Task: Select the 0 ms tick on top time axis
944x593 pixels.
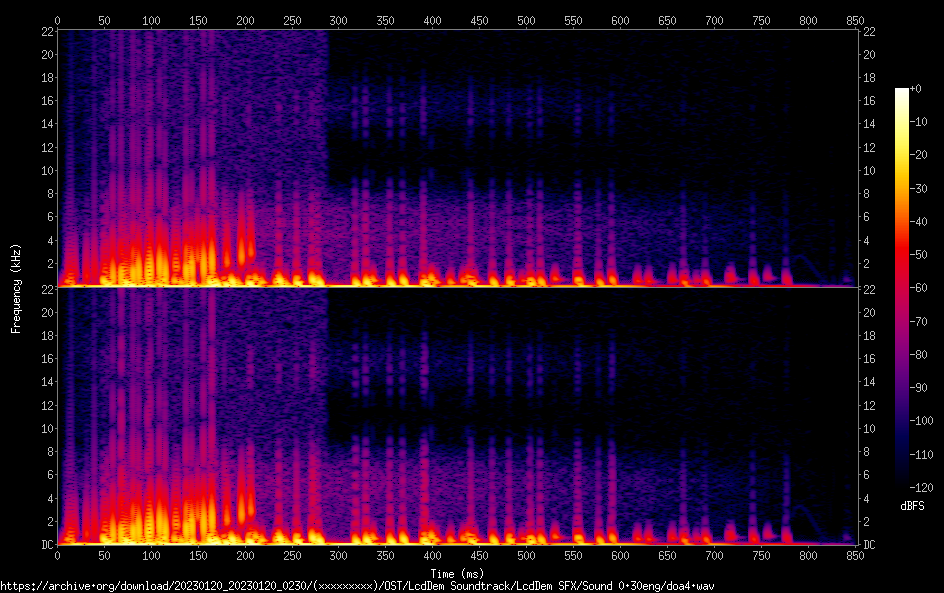Action: click(x=58, y=20)
